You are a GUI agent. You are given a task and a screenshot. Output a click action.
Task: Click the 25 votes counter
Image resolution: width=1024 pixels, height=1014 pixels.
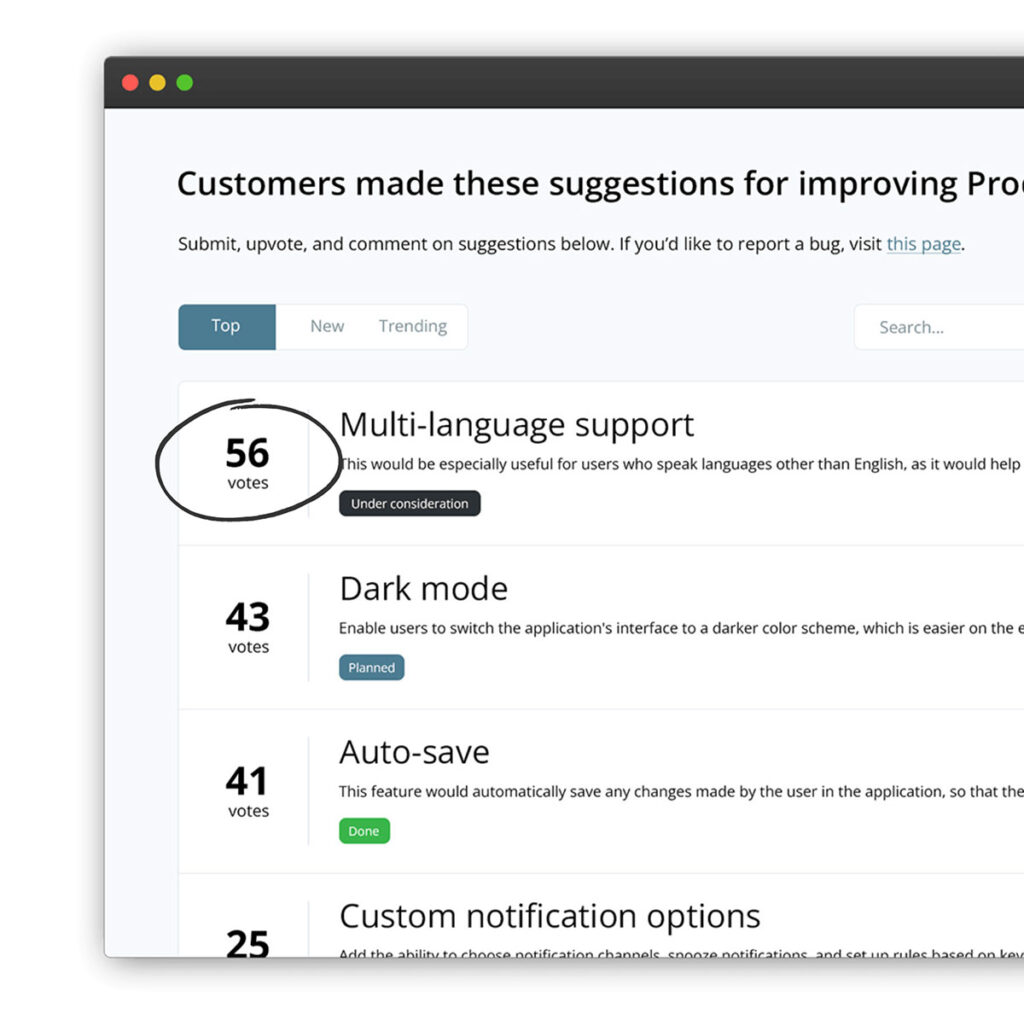coord(247,944)
